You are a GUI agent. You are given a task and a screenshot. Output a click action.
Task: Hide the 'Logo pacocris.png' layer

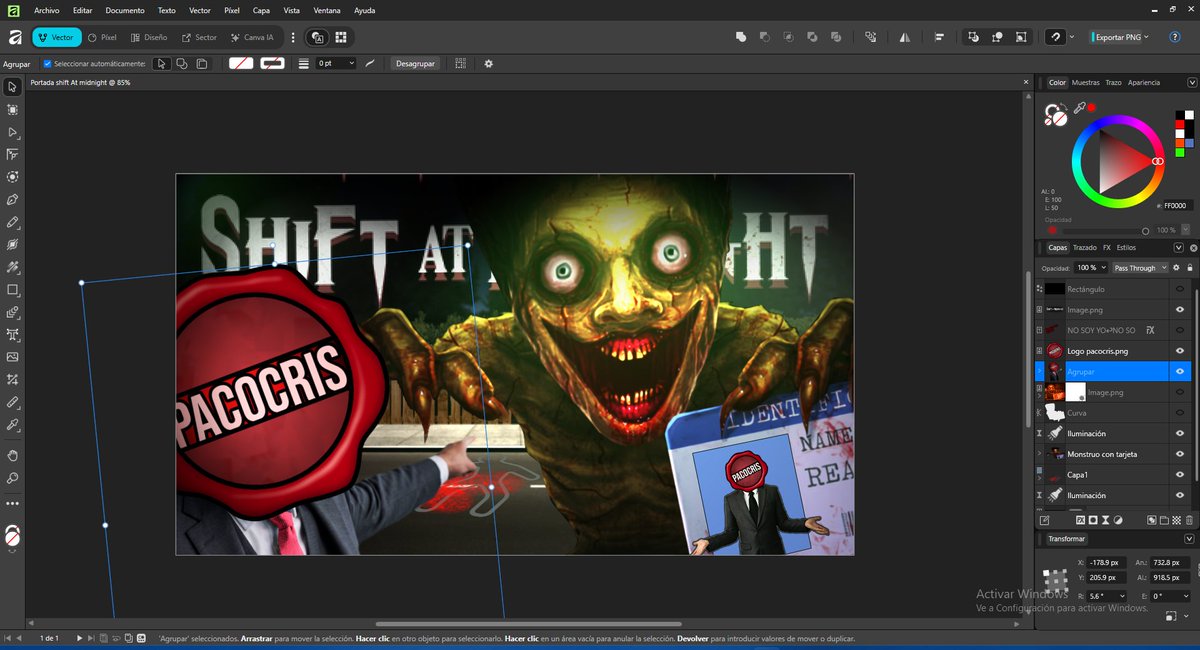[x=1180, y=351]
